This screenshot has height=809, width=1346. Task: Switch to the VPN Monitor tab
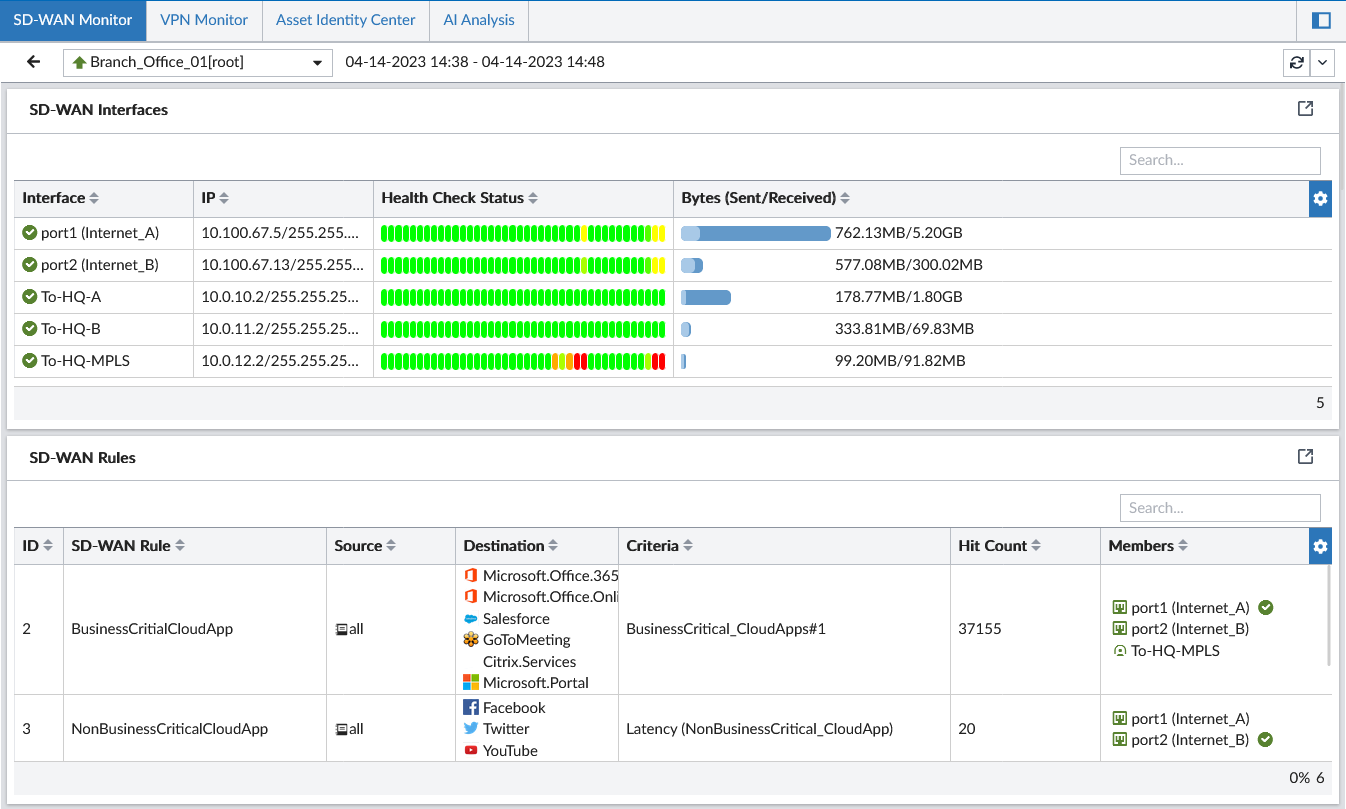204,20
